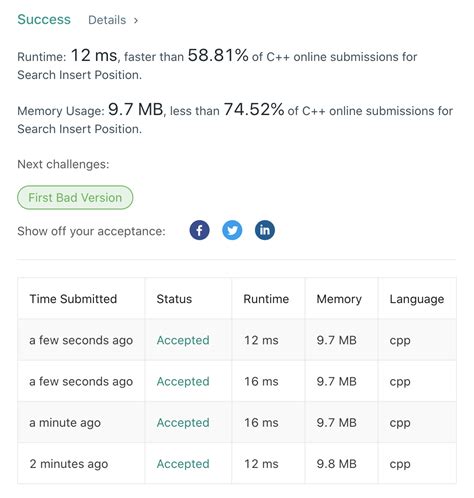
Task: Open the Accepted submission from a minute ago
Action: [x=183, y=422]
